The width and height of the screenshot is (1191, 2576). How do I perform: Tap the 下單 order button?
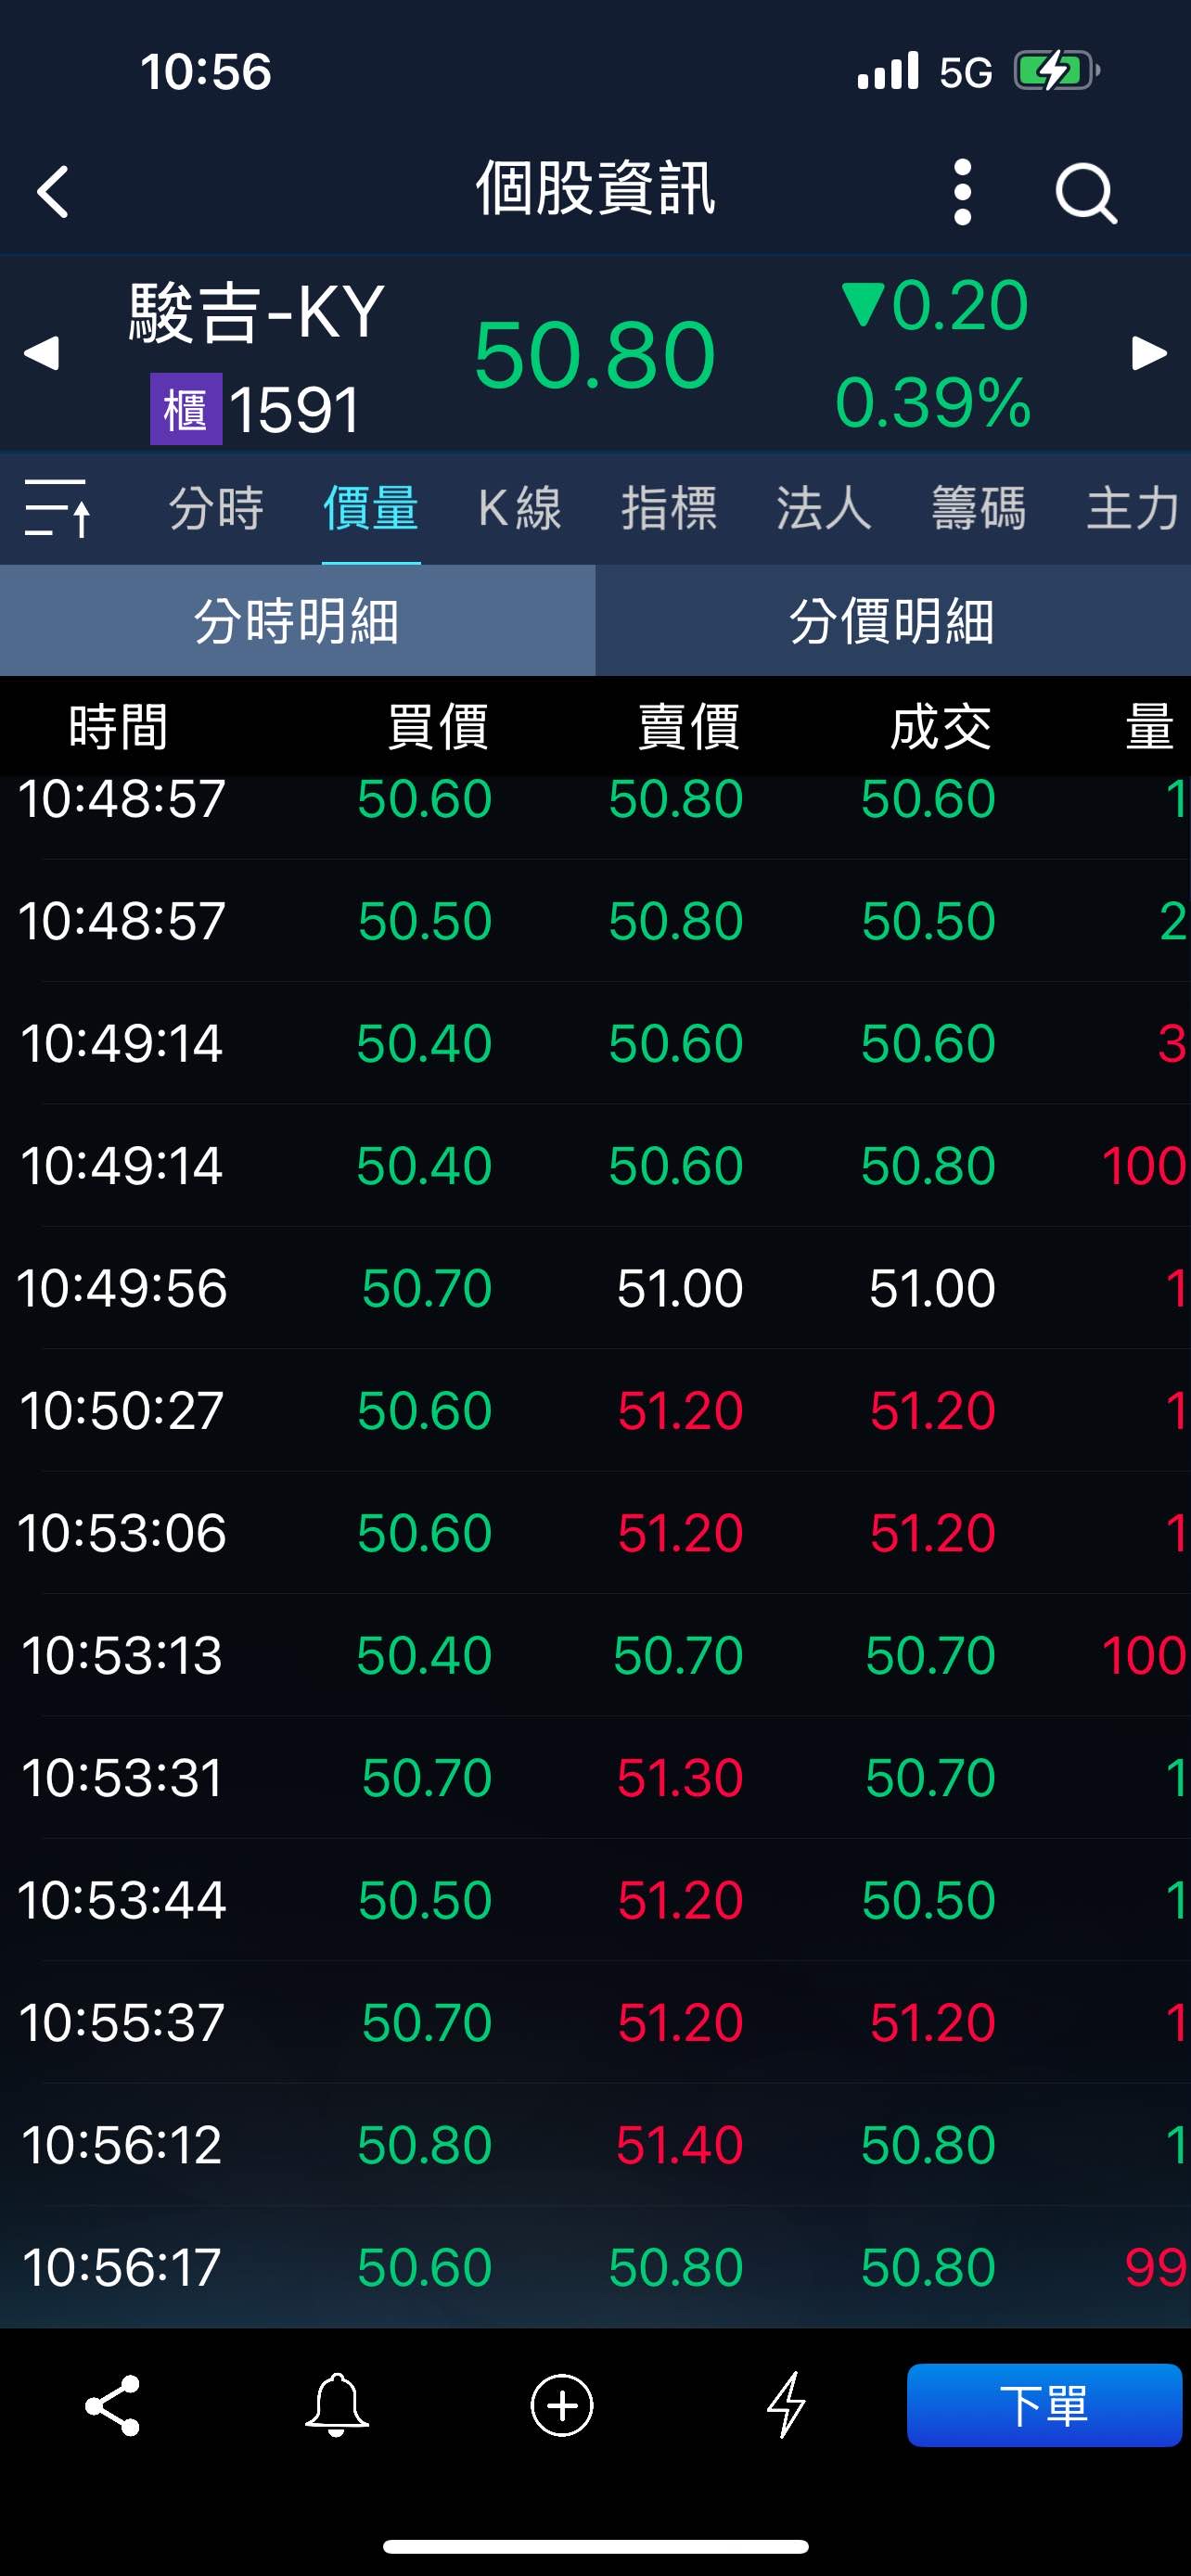click(1044, 2405)
